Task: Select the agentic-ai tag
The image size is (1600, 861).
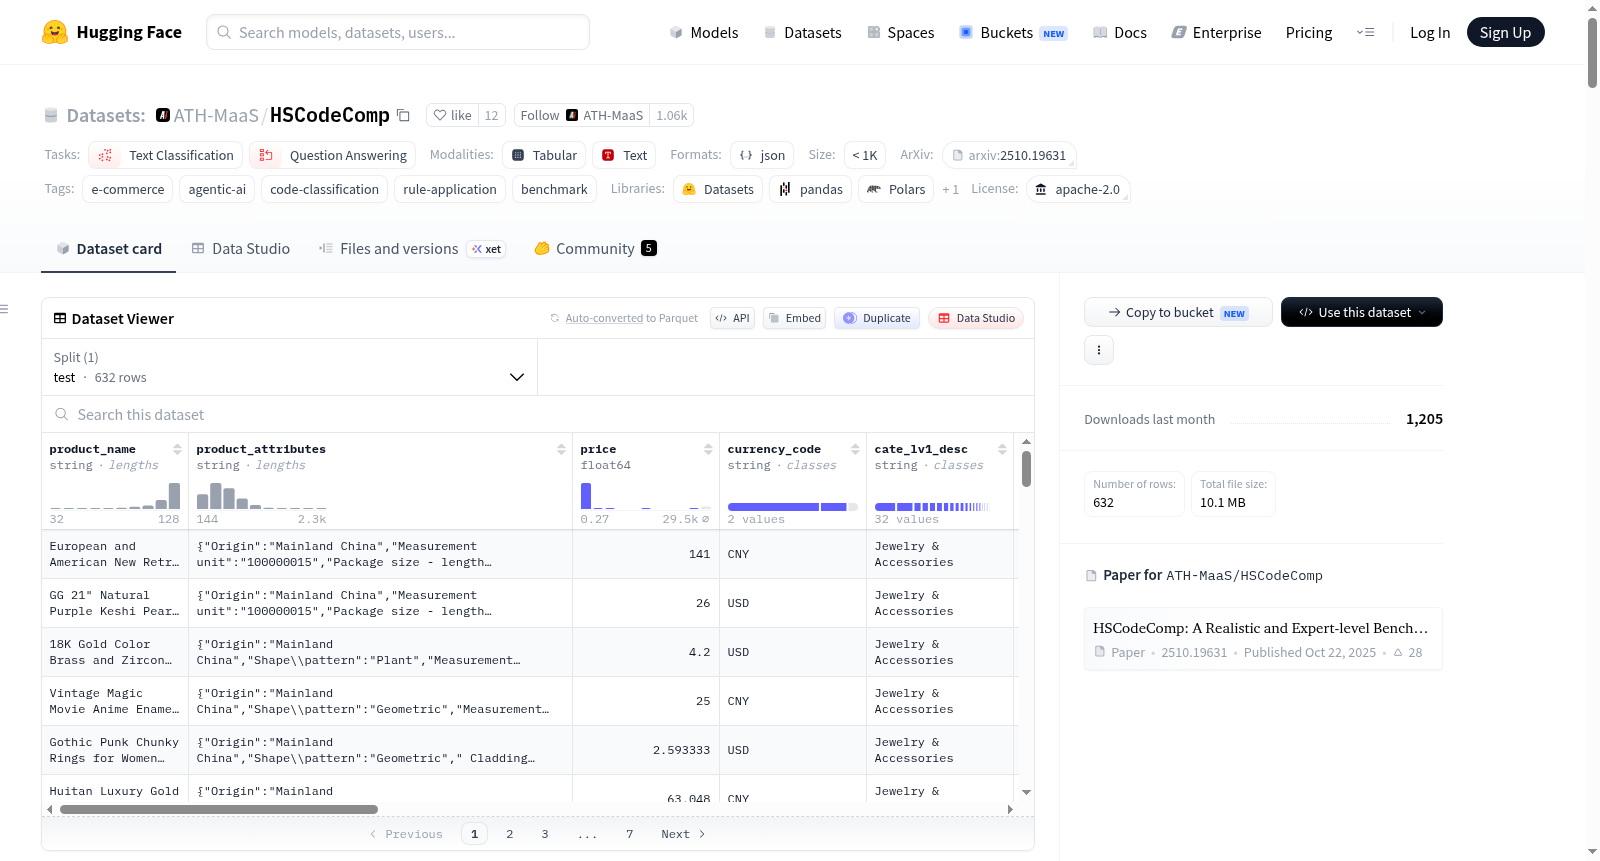Action: (217, 189)
